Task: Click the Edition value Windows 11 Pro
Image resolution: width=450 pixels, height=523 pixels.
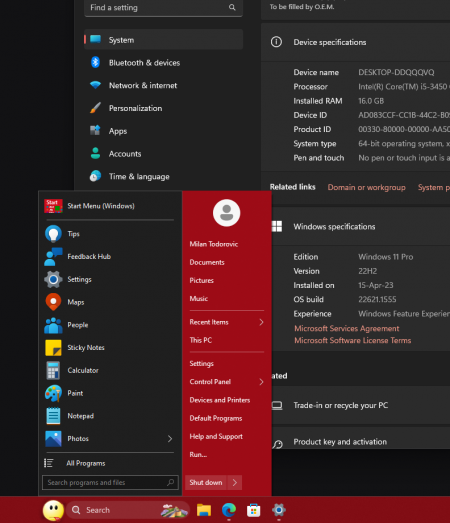Action: pos(386,257)
